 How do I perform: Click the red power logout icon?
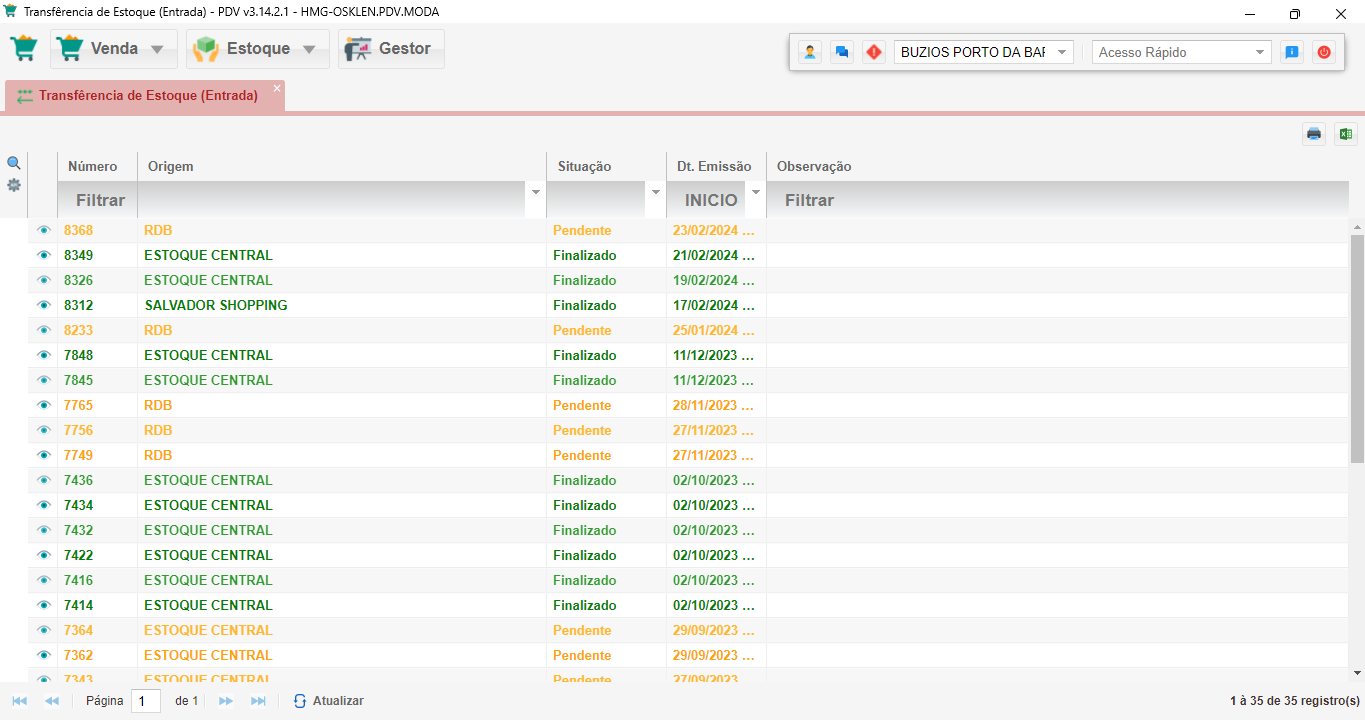click(x=1324, y=52)
